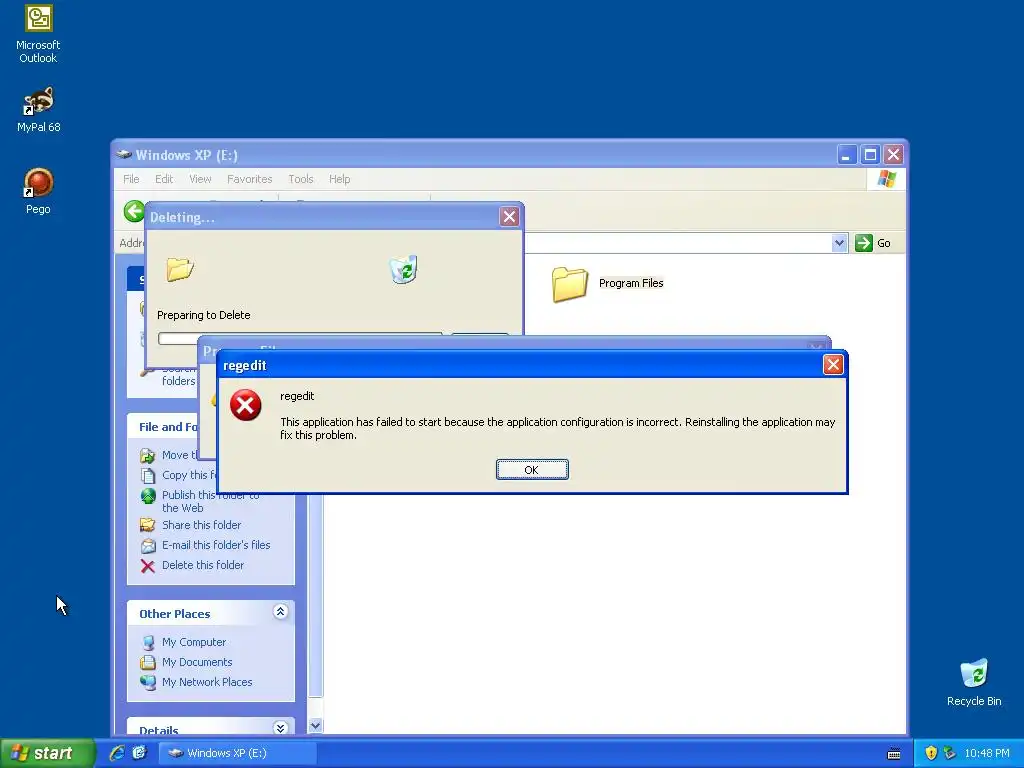Open the Favorites menu
Image resolution: width=1024 pixels, height=768 pixels.
pos(249,179)
